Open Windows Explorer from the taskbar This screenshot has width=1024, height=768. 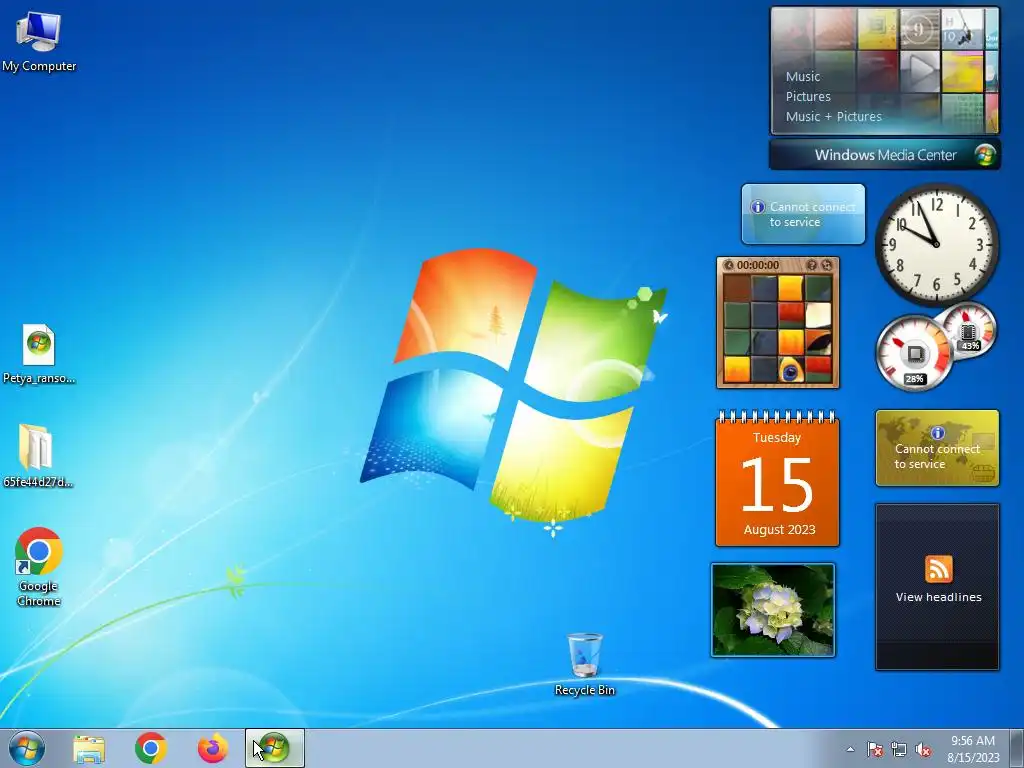coord(89,748)
